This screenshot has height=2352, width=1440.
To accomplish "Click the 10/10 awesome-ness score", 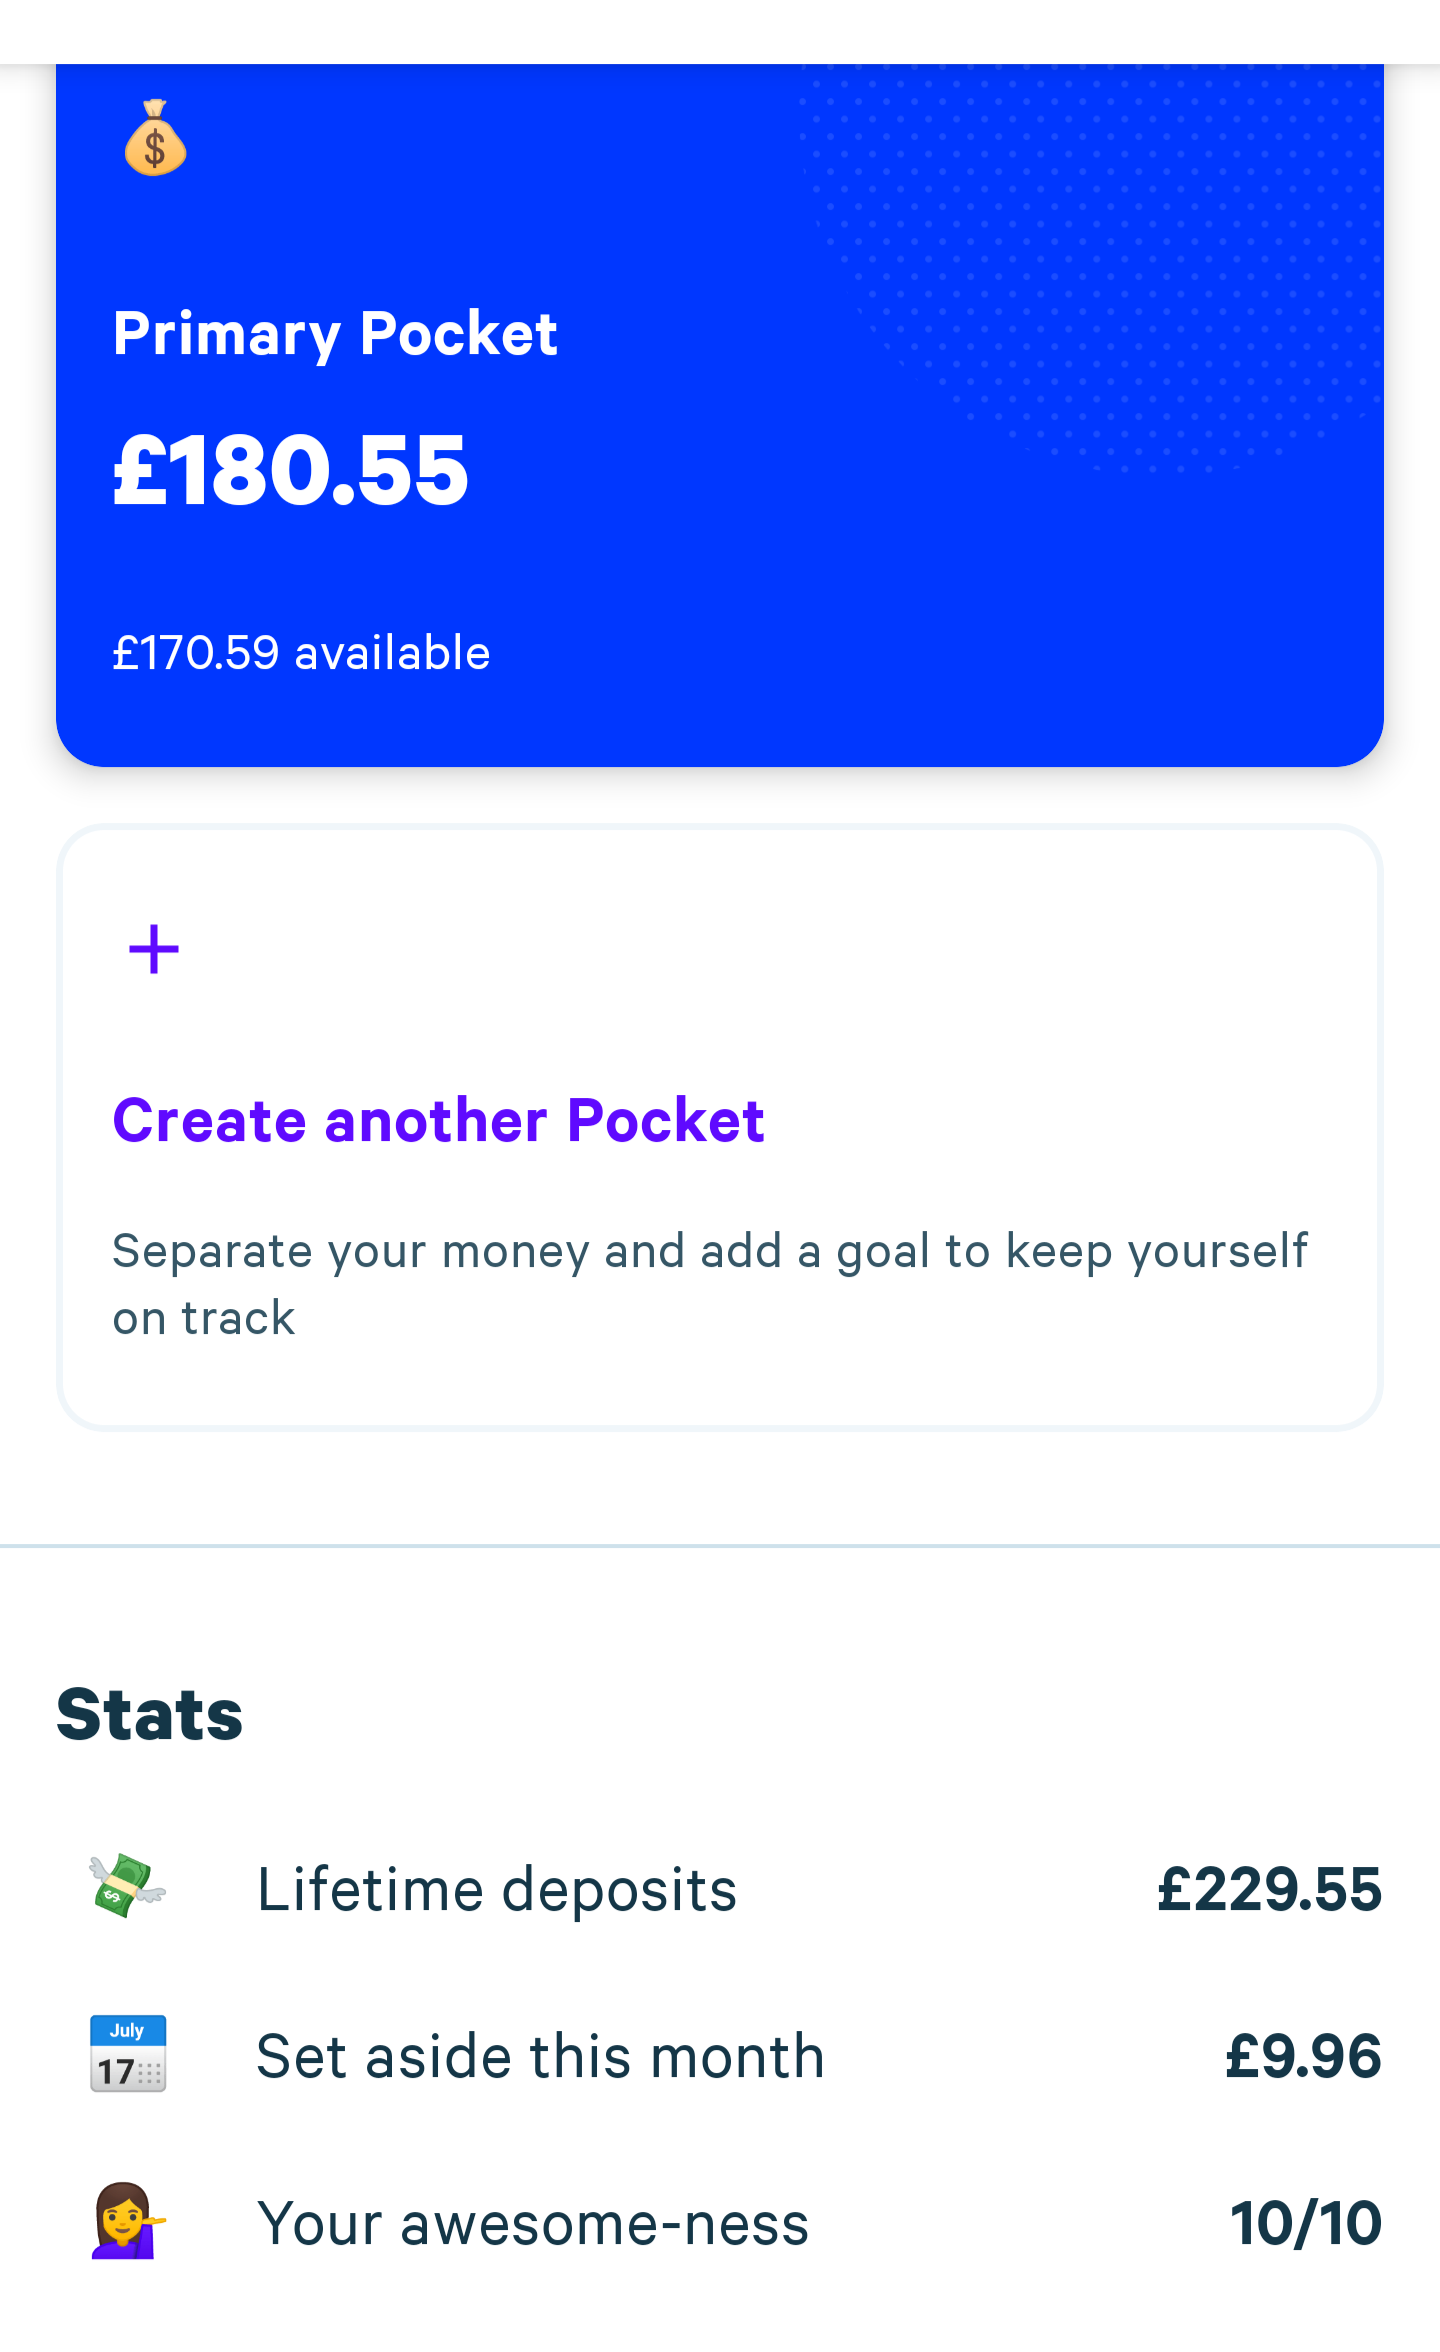I will pyautogui.click(x=1306, y=2223).
